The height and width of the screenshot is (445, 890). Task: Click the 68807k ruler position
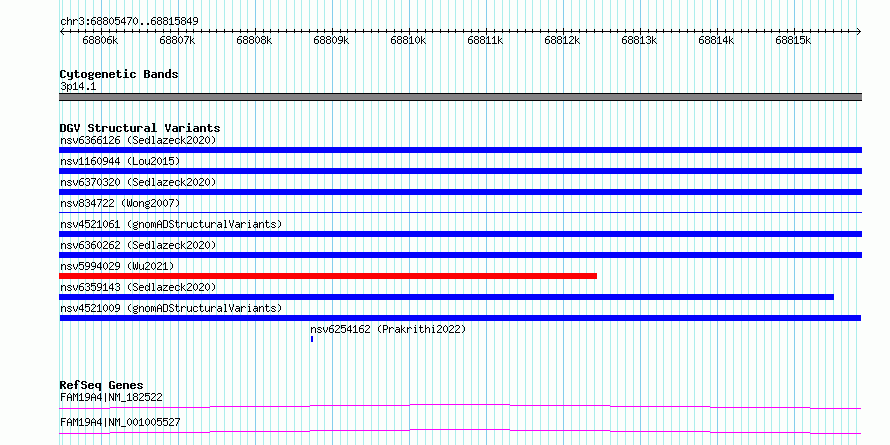tap(178, 41)
